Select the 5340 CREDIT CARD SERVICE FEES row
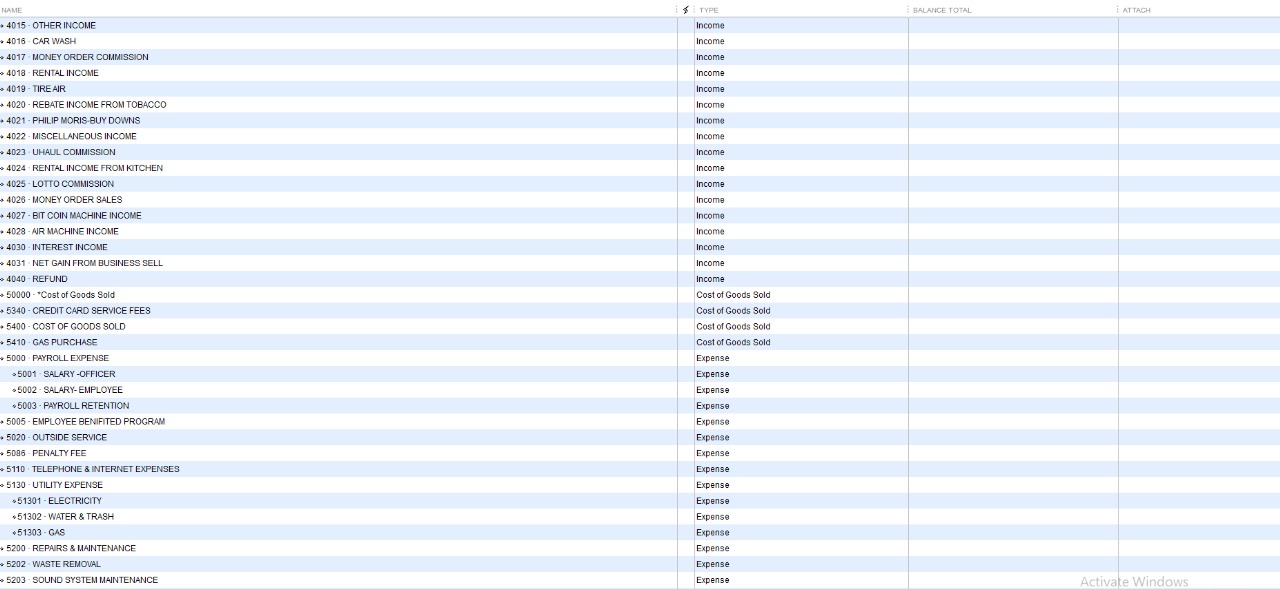Image resolution: width=1280 pixels, height=589 pixels. point(91,311)
